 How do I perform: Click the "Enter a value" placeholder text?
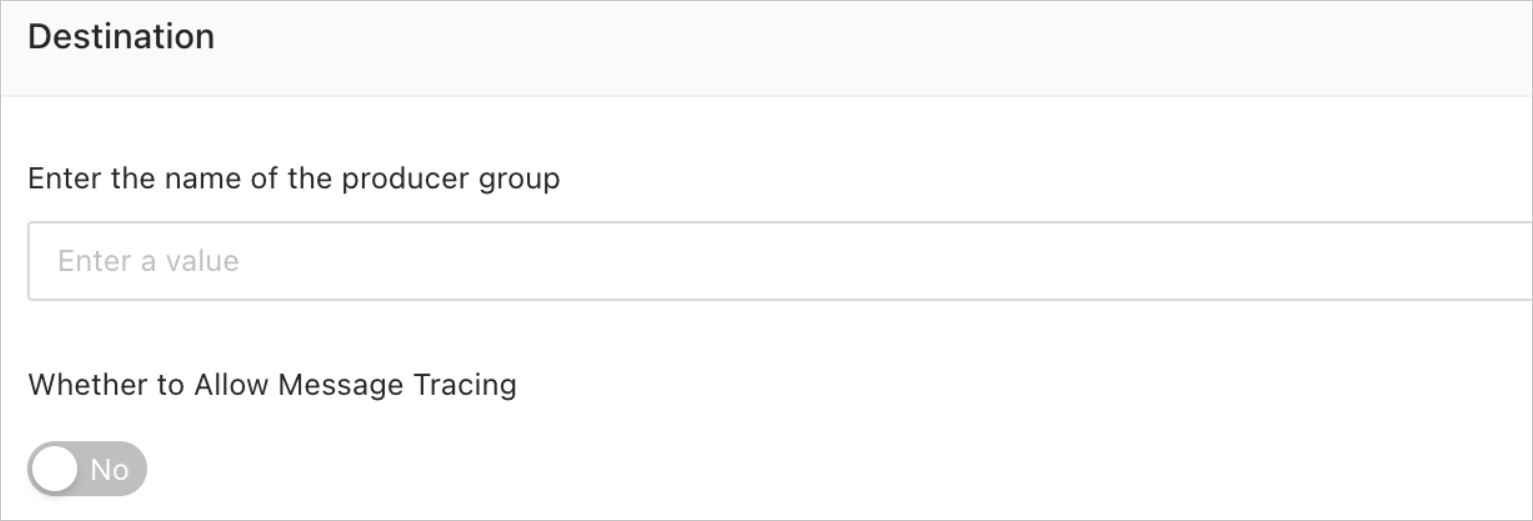tap(148, 261)
